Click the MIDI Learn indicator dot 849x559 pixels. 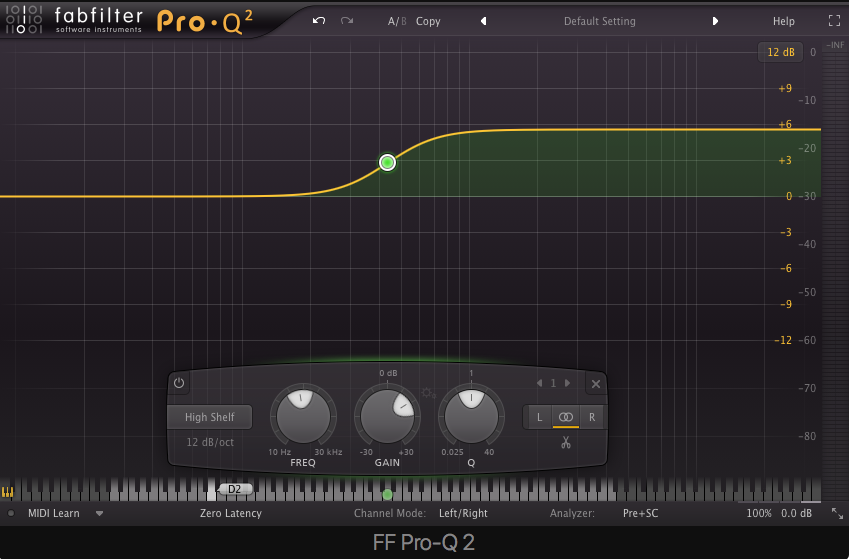point(11,513)
